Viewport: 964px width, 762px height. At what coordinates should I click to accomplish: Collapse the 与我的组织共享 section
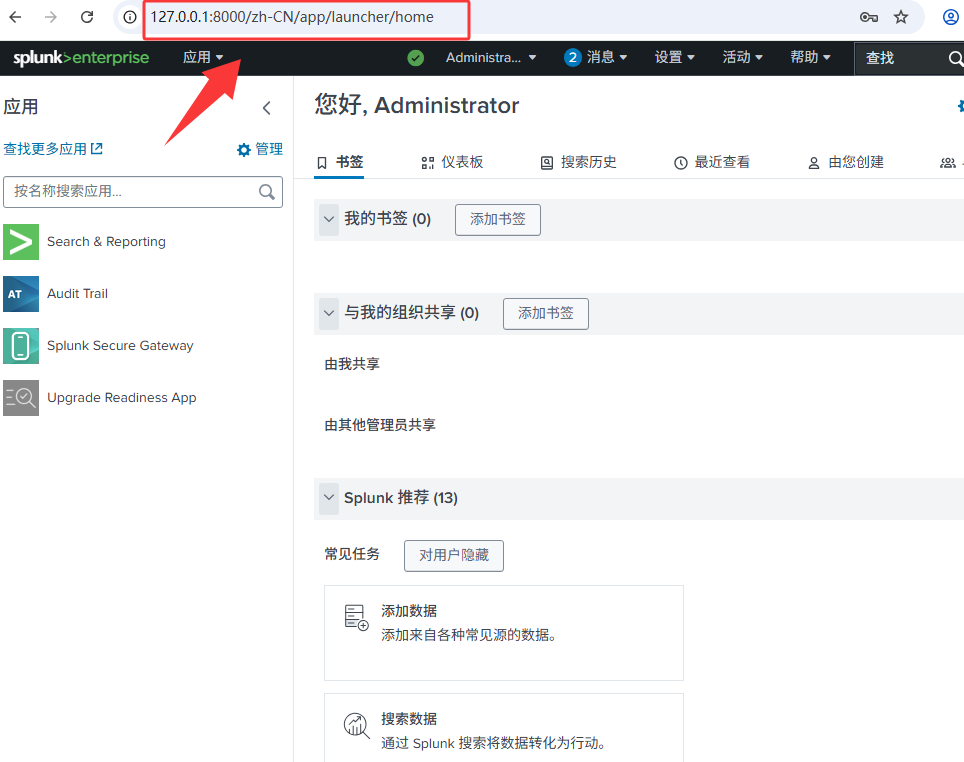click(329, 314)
